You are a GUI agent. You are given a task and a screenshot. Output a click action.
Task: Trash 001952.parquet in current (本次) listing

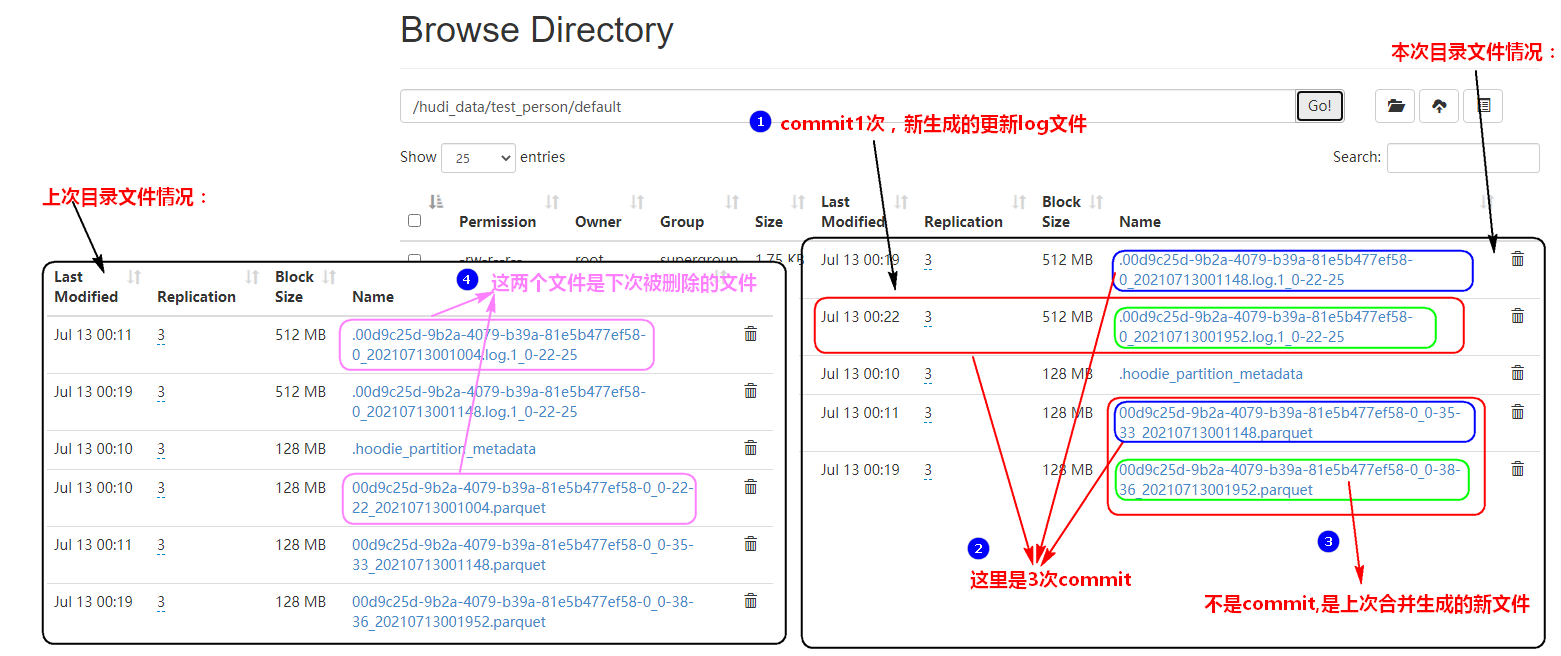coord(1517,469)
